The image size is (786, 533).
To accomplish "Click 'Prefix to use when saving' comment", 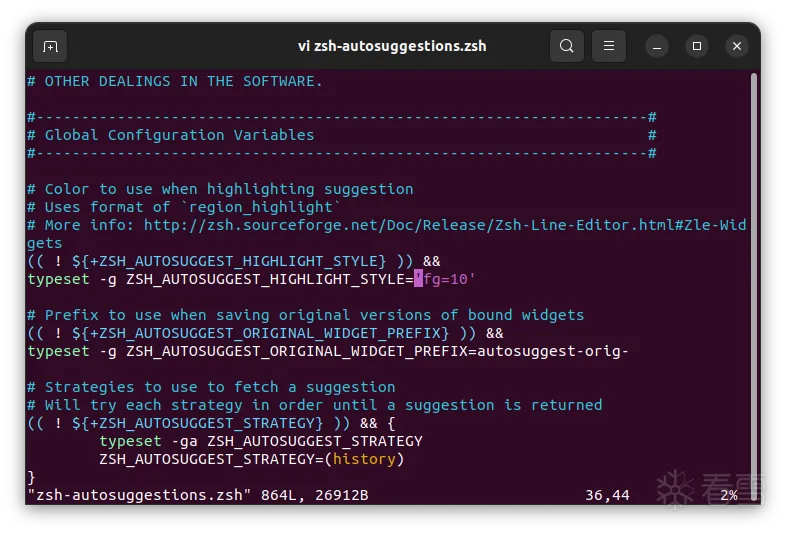I will click(305, 315).
